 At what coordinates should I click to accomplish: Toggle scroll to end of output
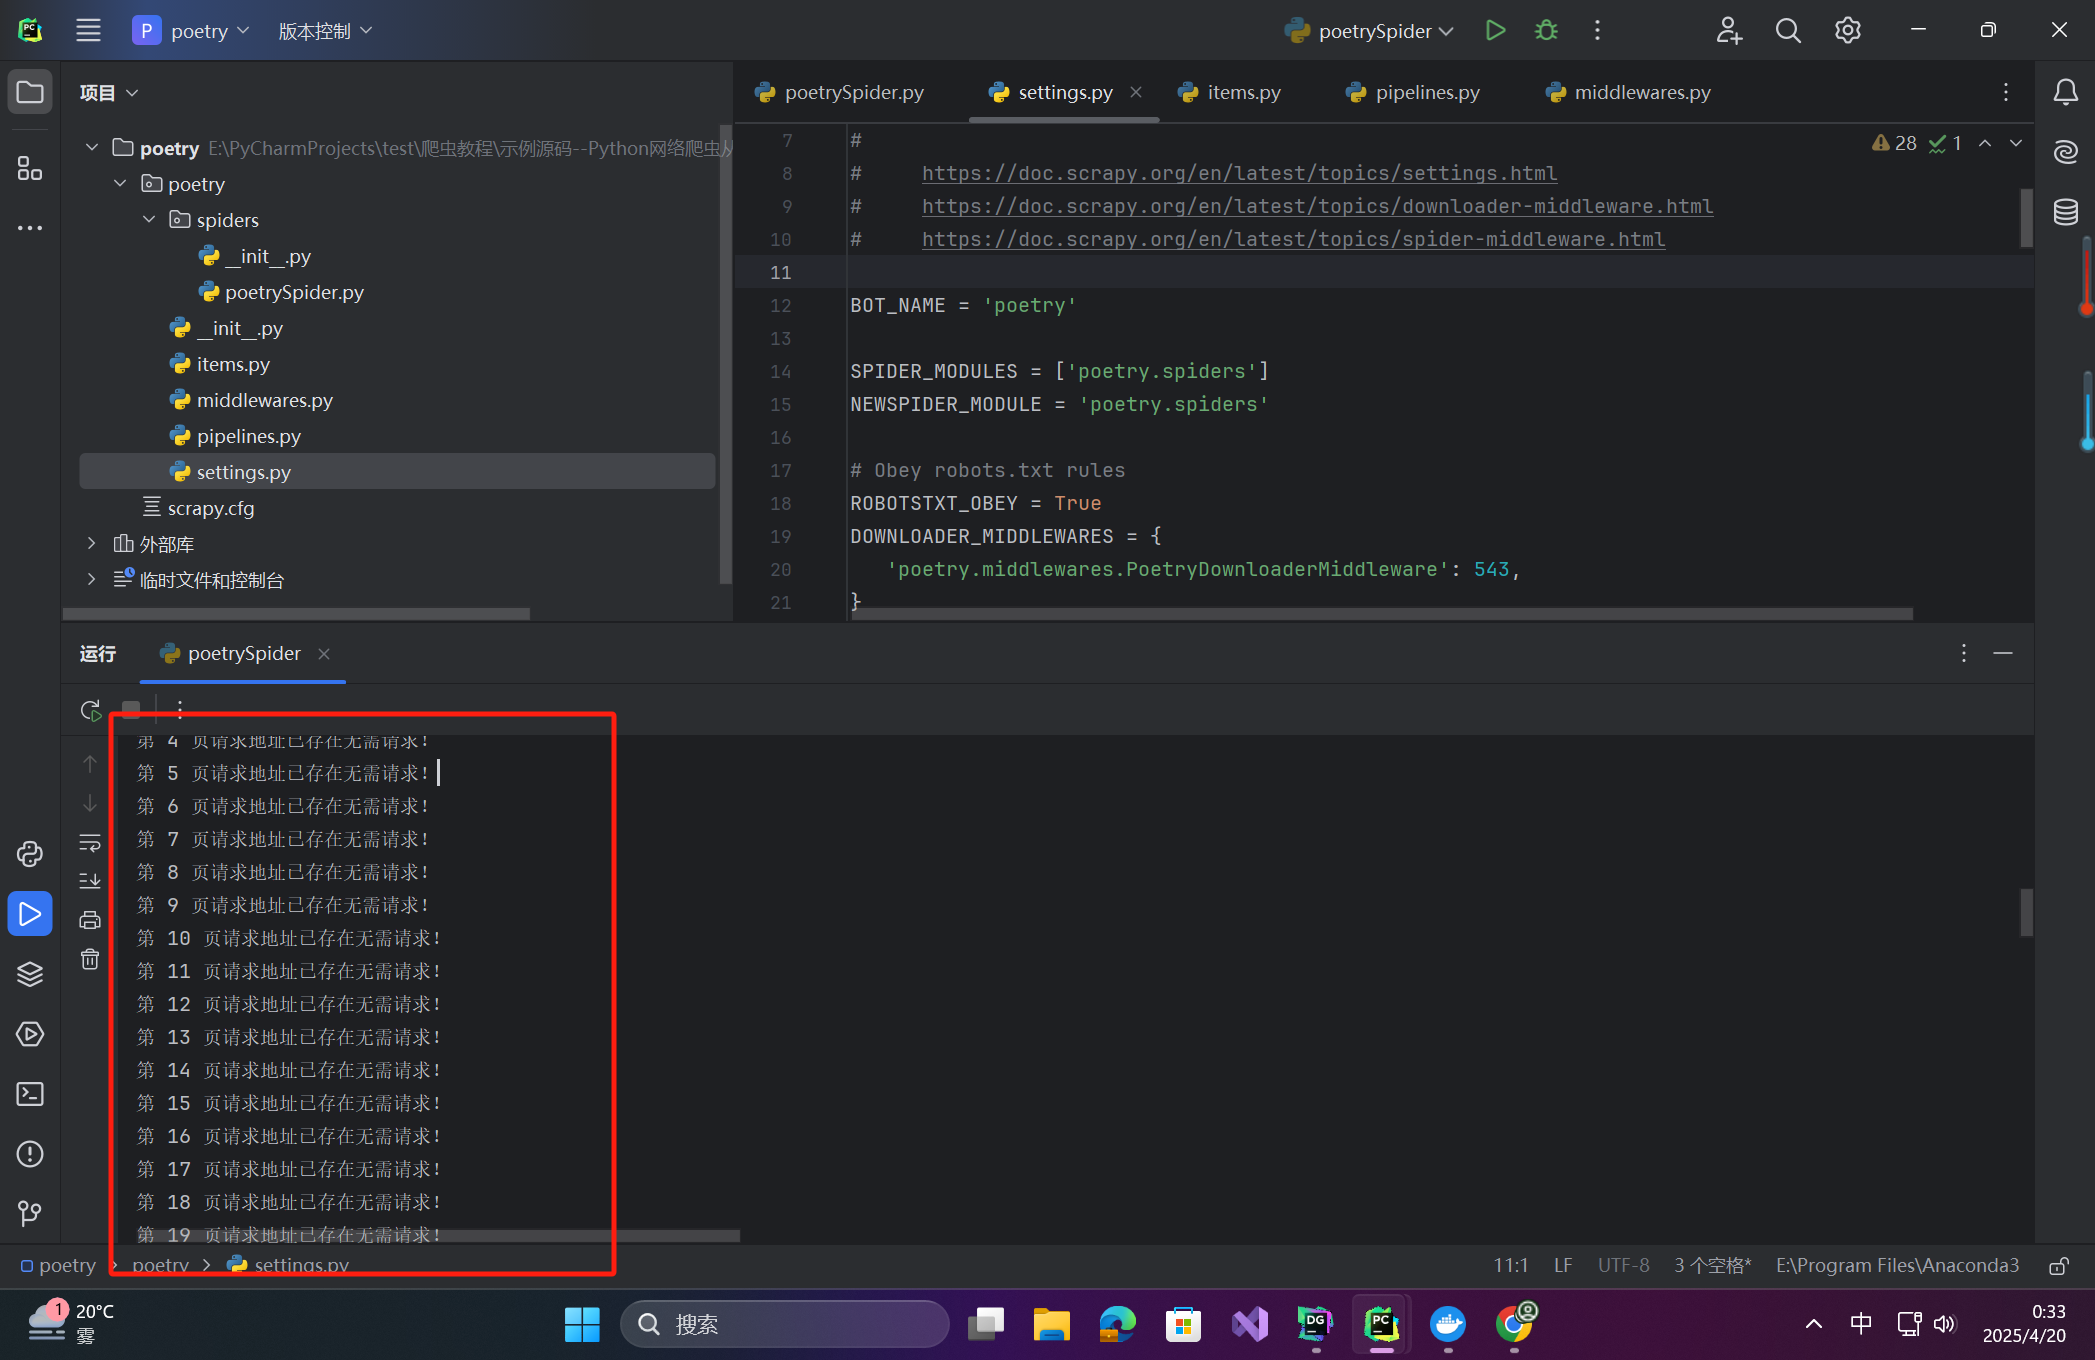(x=90, y=881)
